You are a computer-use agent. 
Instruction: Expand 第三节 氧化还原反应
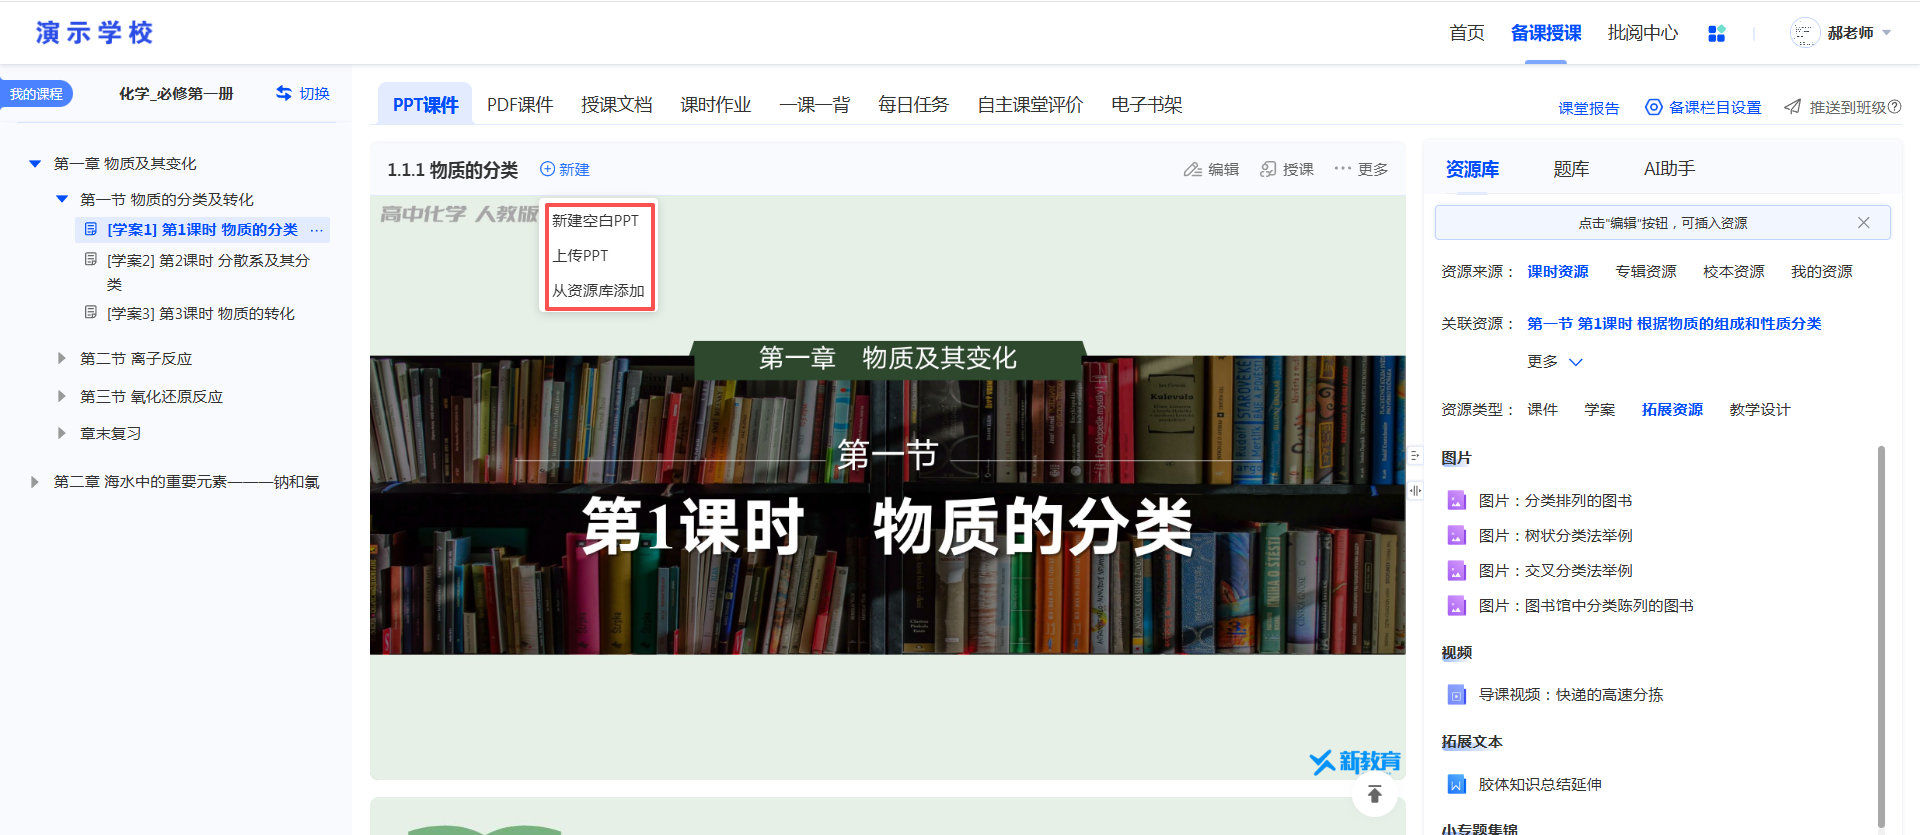pyautogui.click(x=62, y=396)
